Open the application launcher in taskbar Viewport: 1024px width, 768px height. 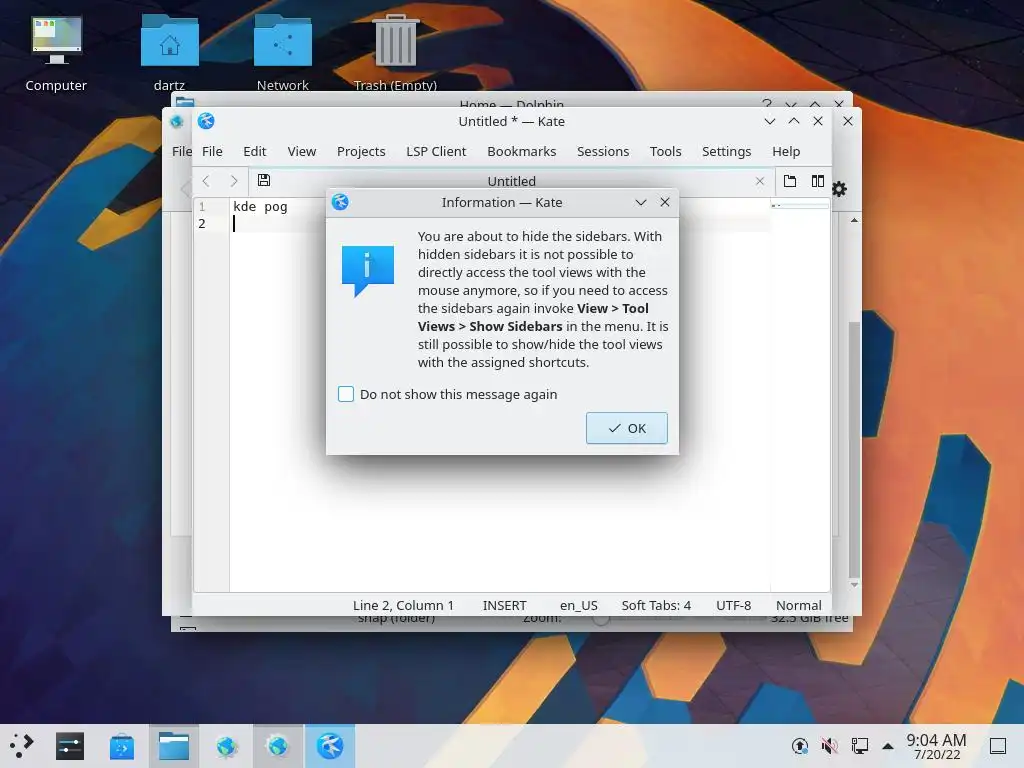pos(22,746)
